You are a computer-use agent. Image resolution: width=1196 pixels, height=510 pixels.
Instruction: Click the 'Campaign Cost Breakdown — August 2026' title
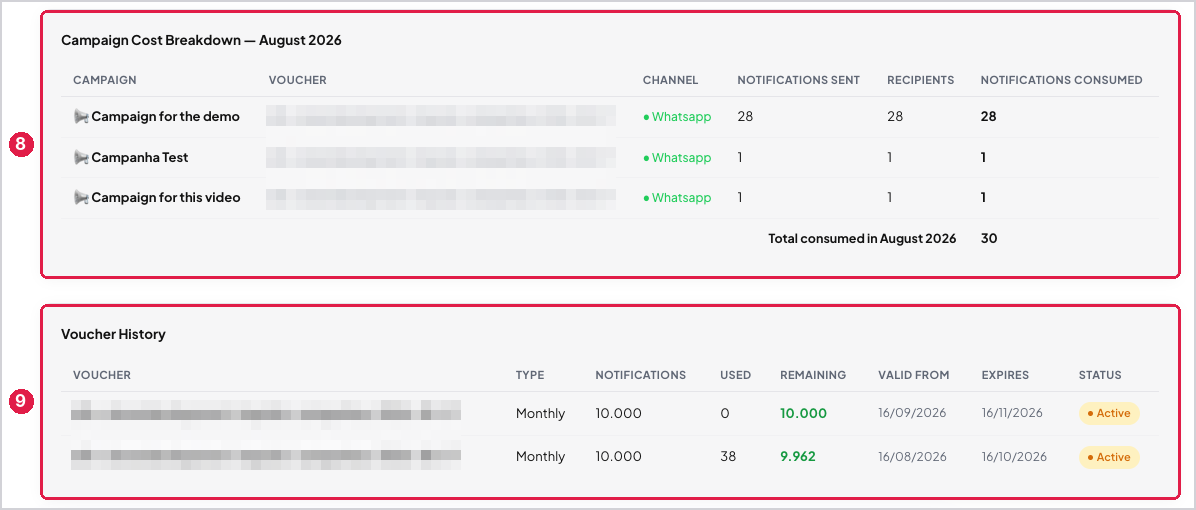click(201, 40)
